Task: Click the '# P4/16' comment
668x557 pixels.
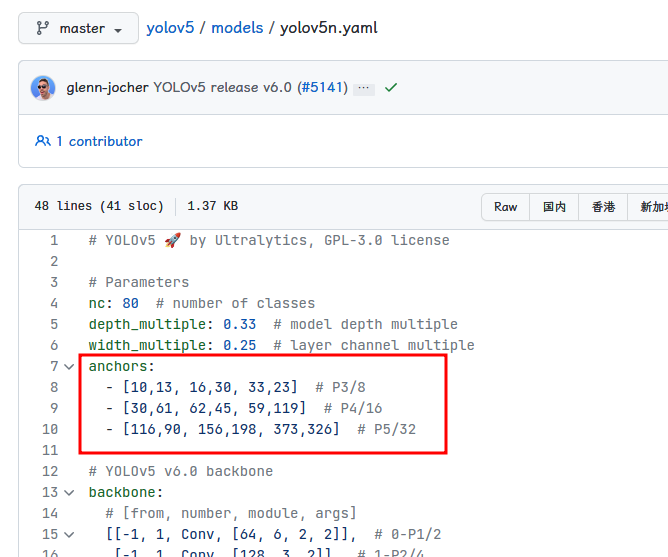Action: 353,408
